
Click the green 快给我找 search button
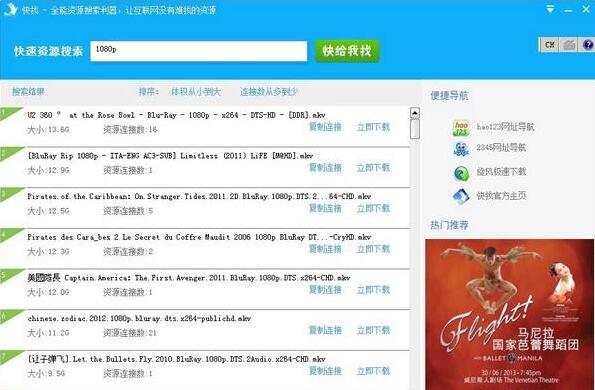(x=347, y=51)
